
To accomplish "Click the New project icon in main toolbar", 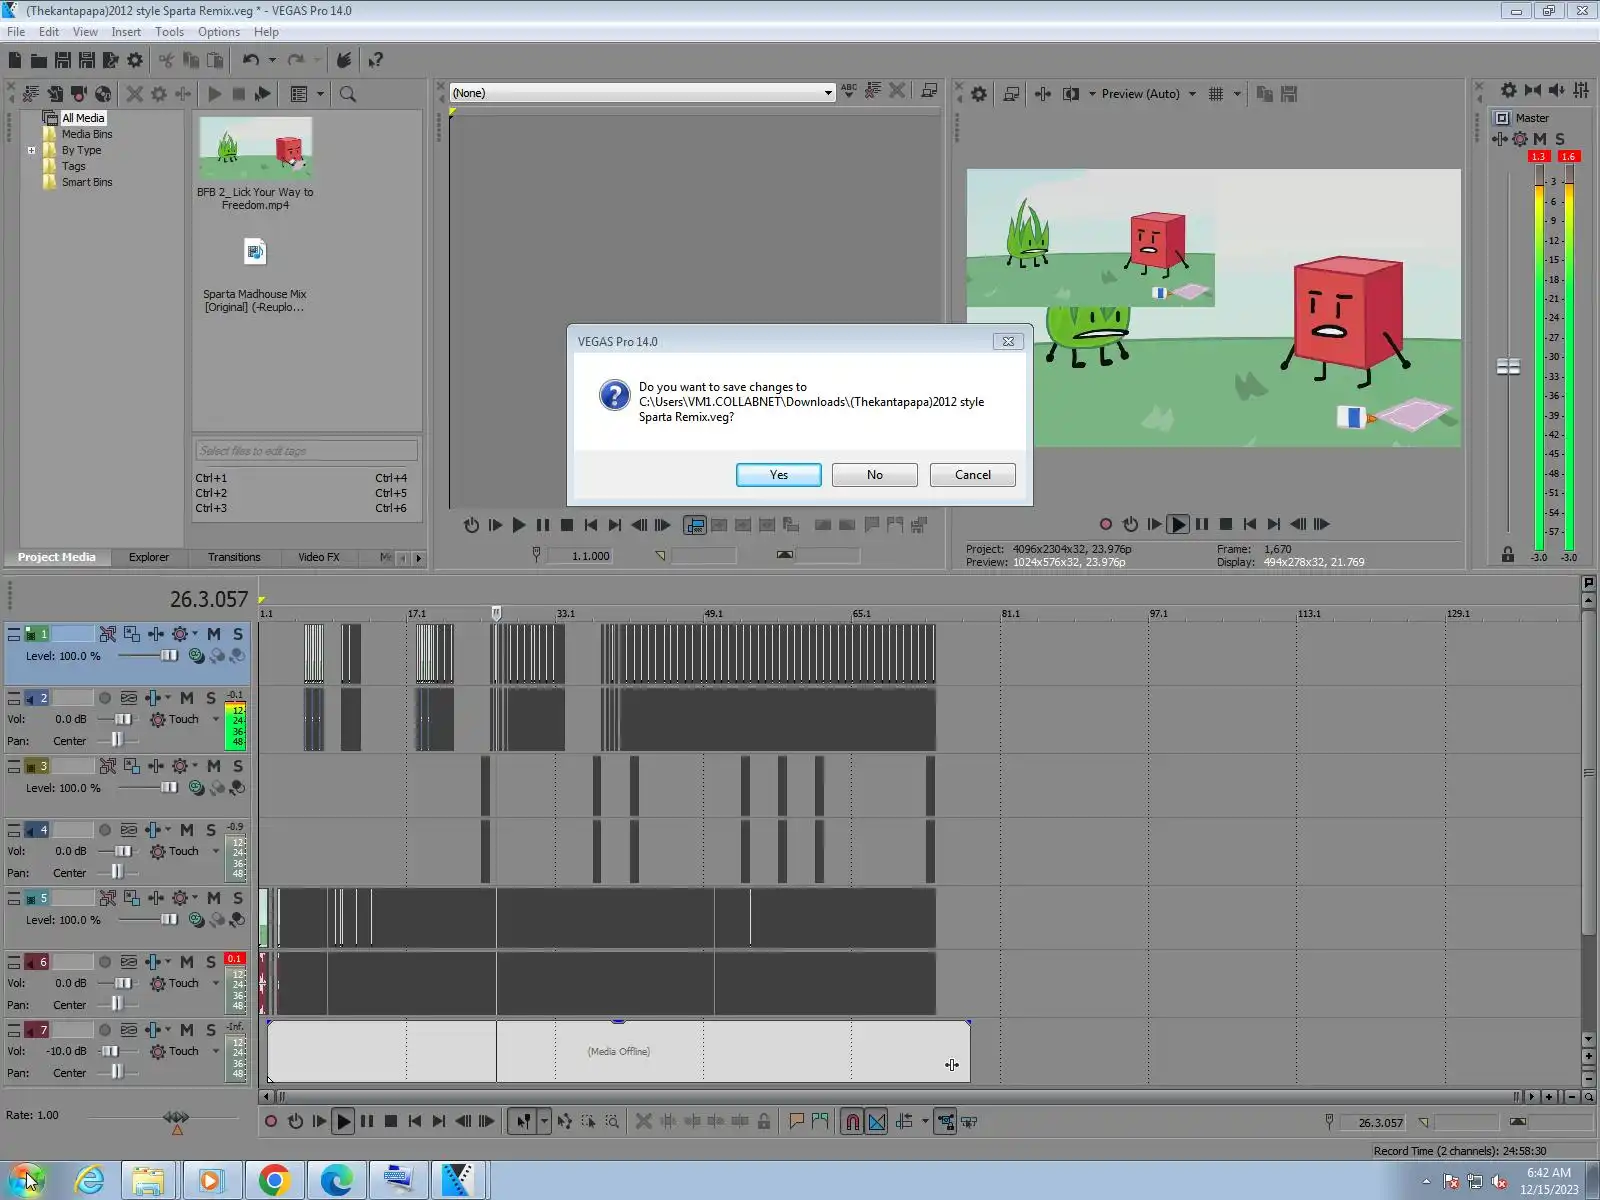I will [15, 60].
